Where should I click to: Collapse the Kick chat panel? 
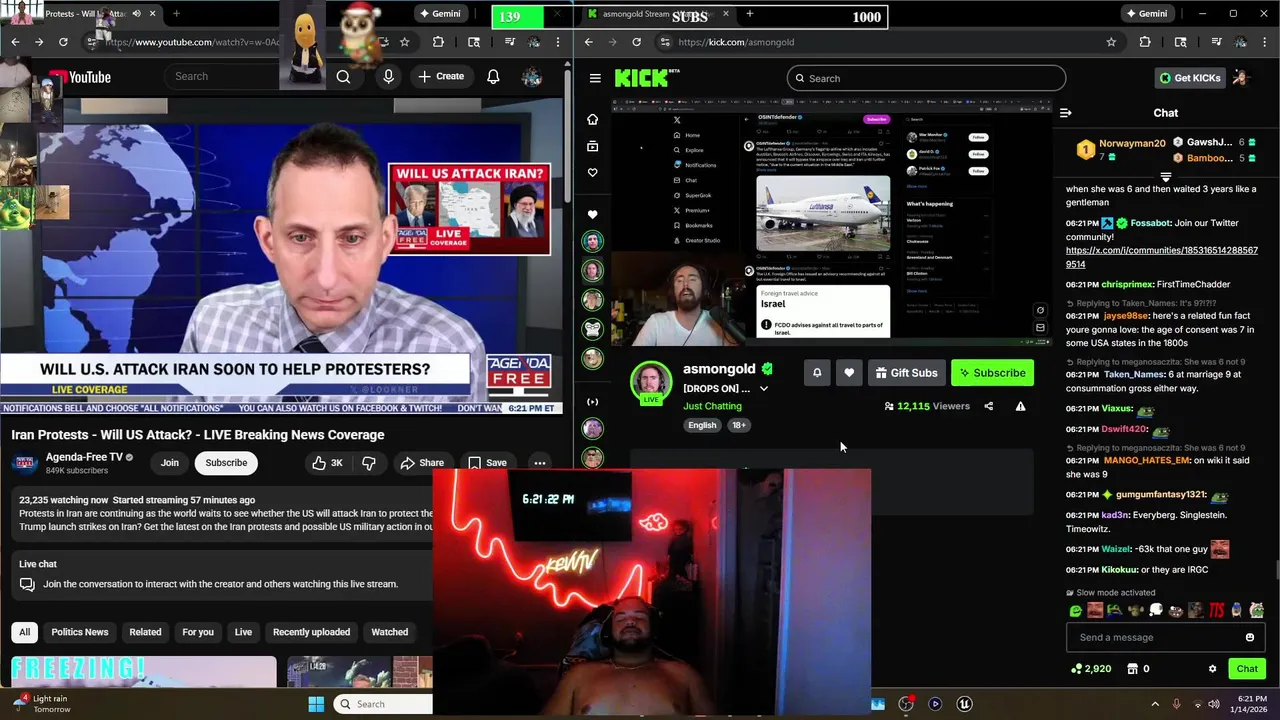point(1066,113)
